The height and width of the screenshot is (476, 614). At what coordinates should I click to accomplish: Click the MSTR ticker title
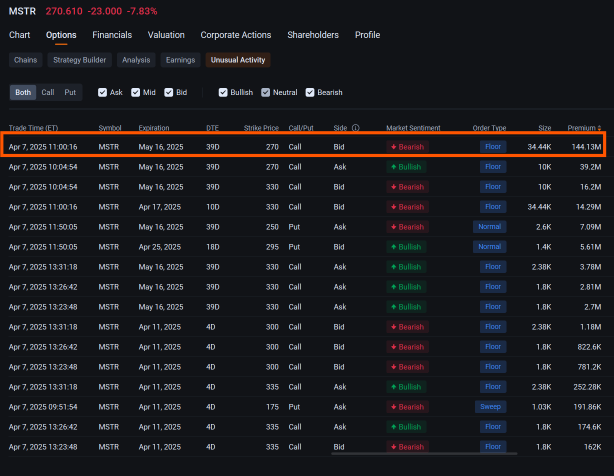tap(22, 11)
